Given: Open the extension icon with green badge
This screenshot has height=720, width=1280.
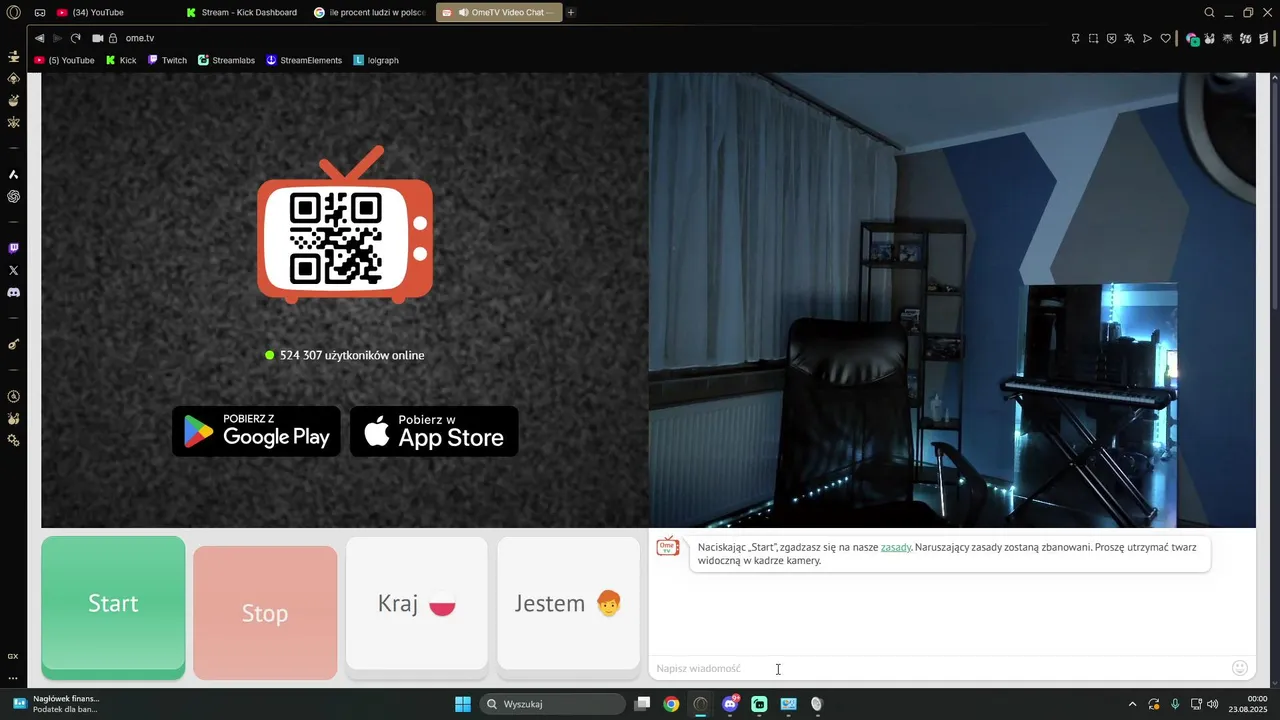Looking at the screenshot, I should [x=1192, y=39].
